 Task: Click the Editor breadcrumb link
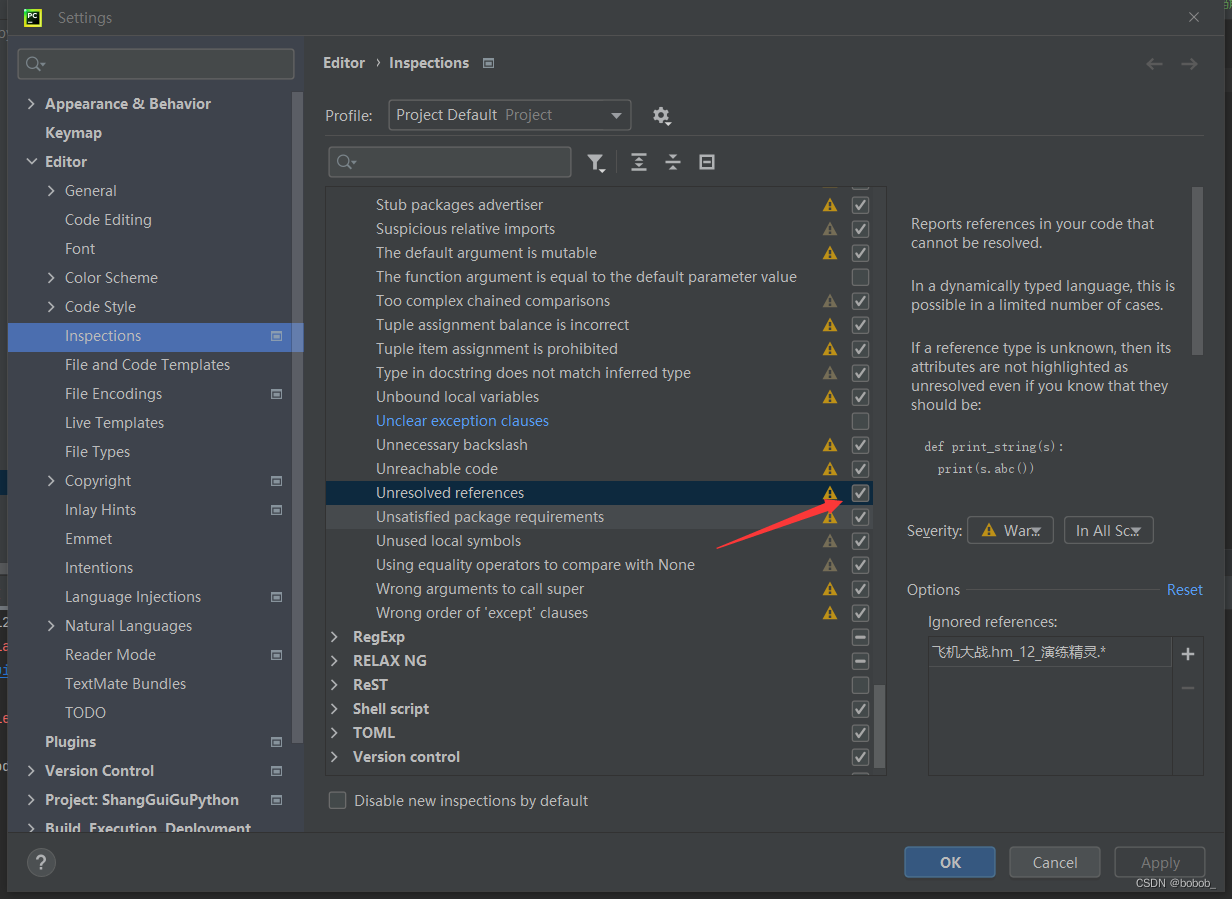pyautogui.click(x=344, y=63)
